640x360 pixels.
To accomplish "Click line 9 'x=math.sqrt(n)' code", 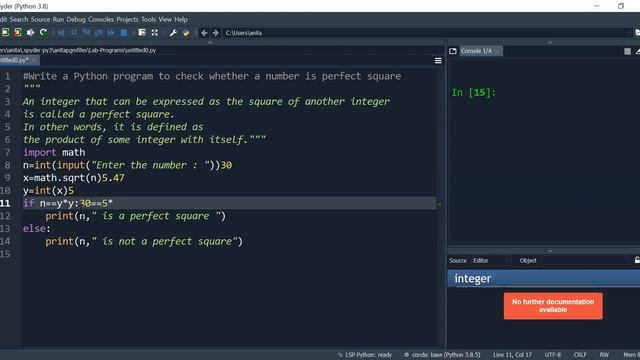I will point(62,178).
